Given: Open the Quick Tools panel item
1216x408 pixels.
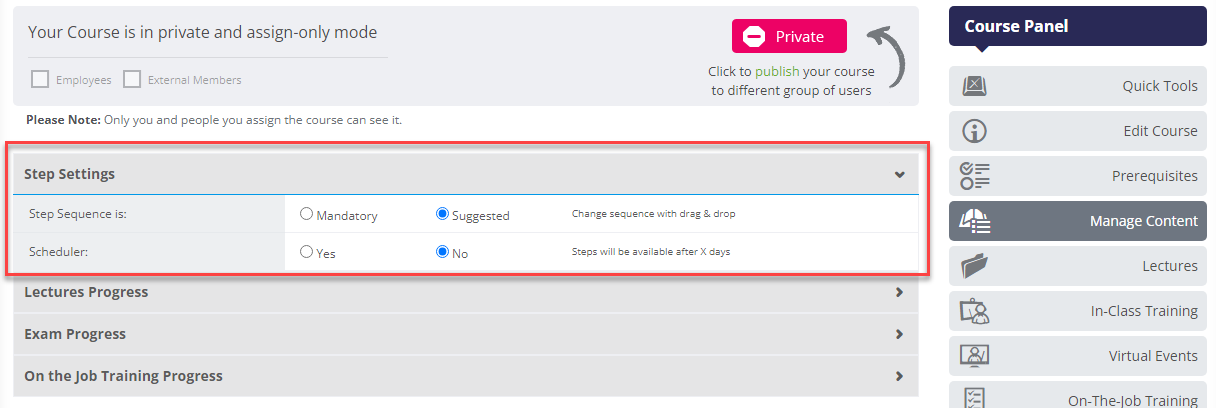Looking at the screenshot, I should [1078, 86].
